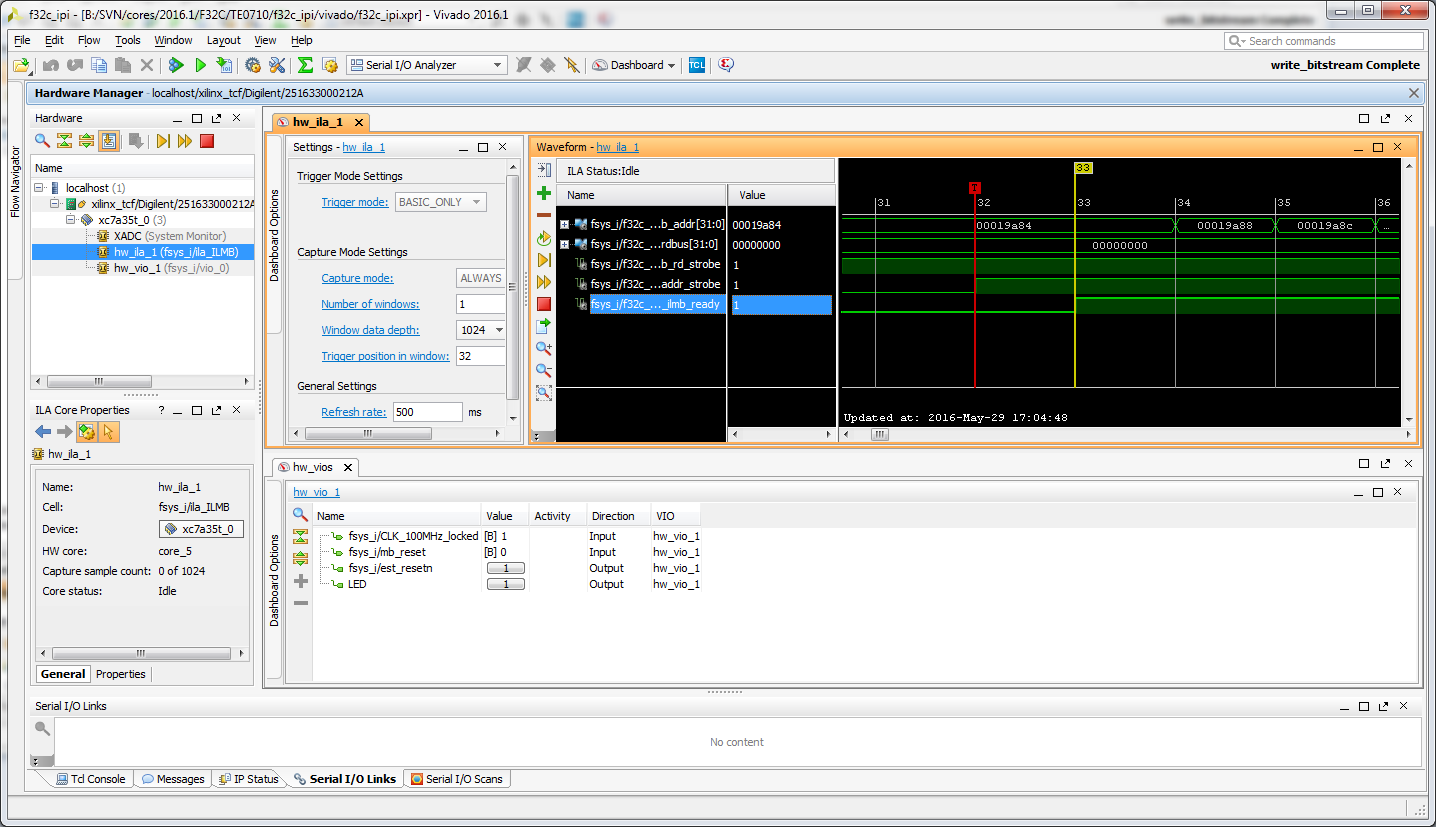Click green plus add-probe icon in waveform
The image size is (1436, 827).
coord(544,193)
